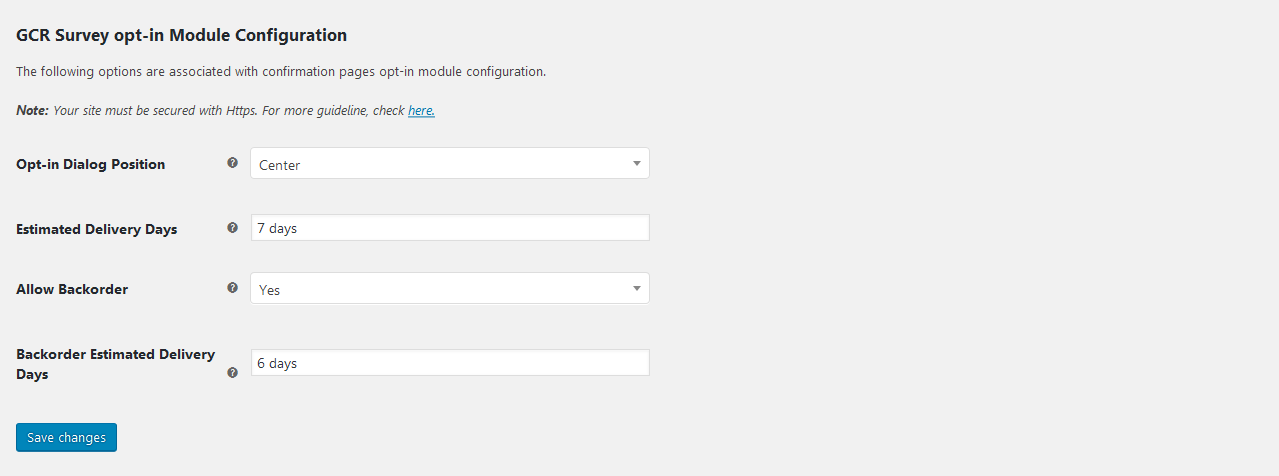Click the description paragraph about confirmation pages

click(x=281, y=72)
